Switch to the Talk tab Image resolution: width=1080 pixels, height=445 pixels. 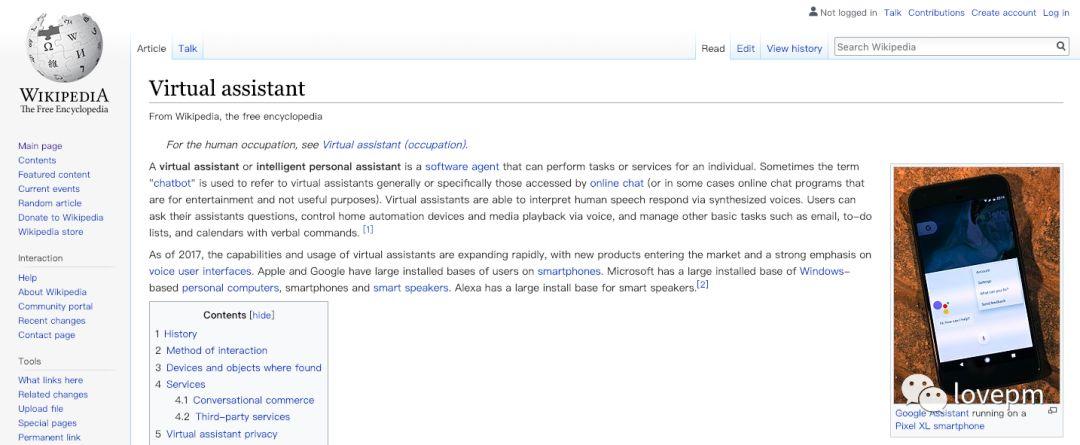[x=187, y=48]
